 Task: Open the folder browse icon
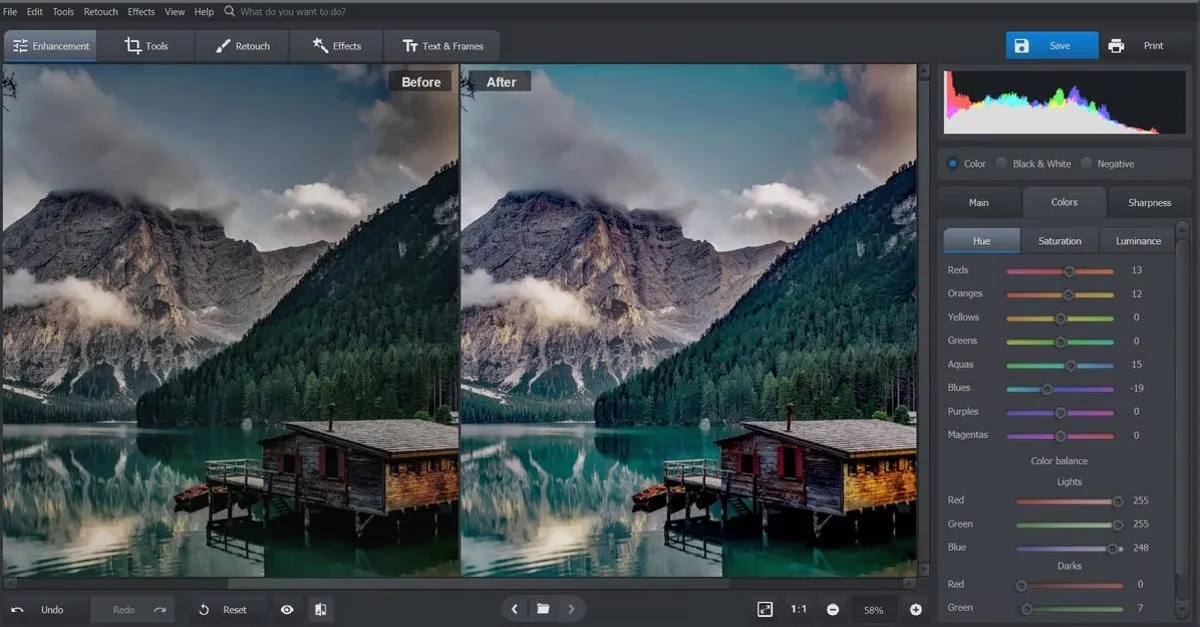543,609
